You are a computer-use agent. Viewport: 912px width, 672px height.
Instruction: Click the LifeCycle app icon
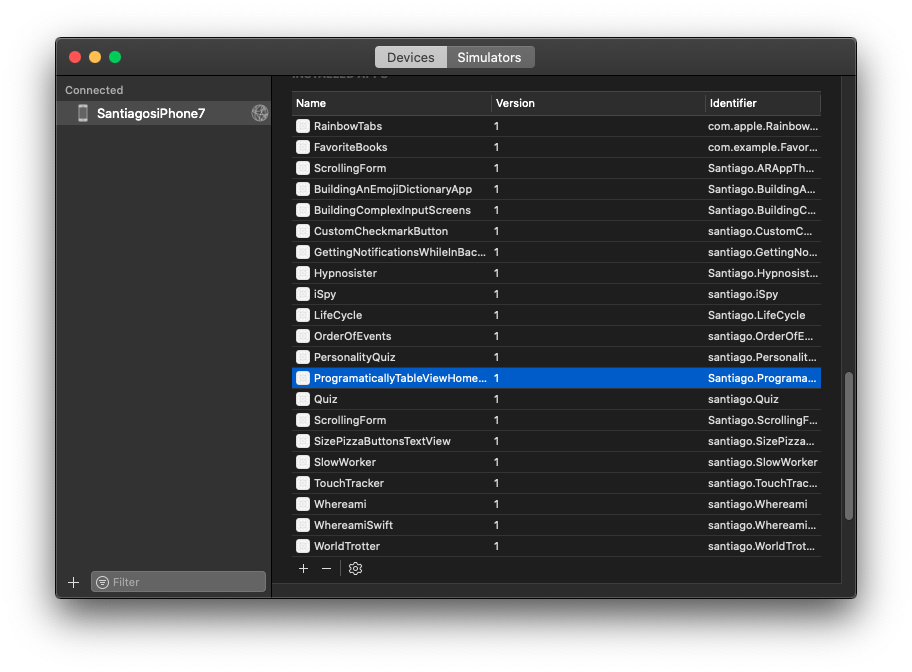303,315
